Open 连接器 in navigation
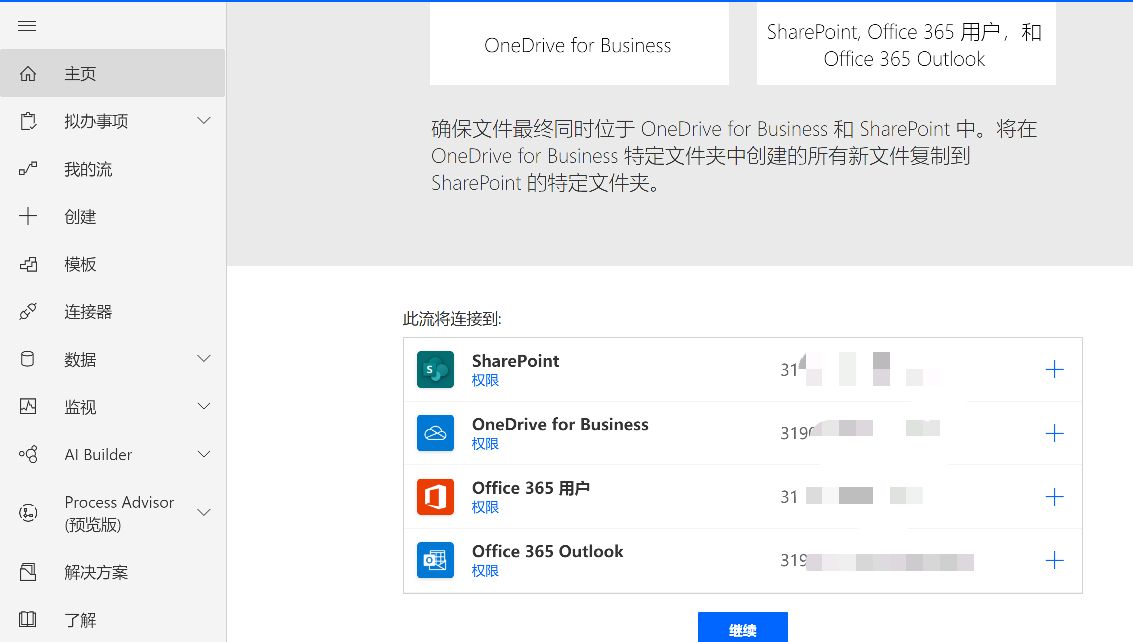Viewport: 1133px width, 642px height. (x=88, y=312)
